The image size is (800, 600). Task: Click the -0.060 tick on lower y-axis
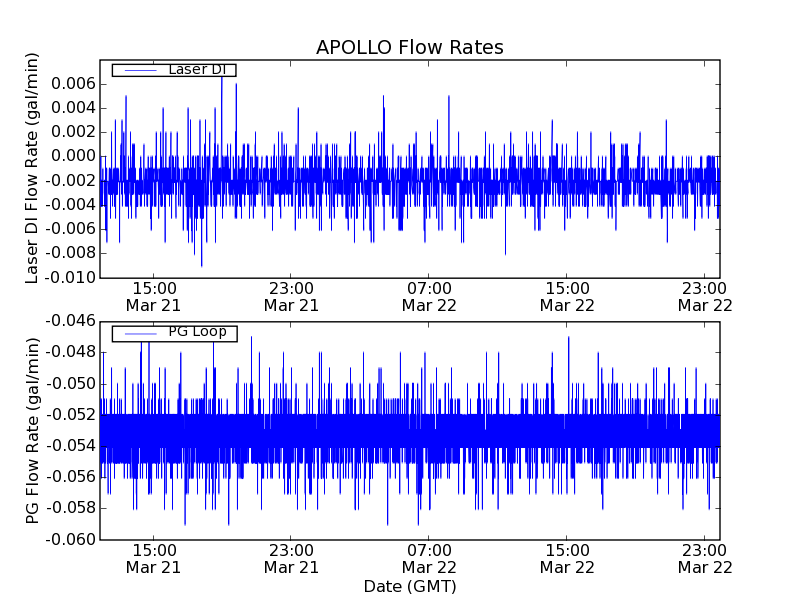click(70, 540)
